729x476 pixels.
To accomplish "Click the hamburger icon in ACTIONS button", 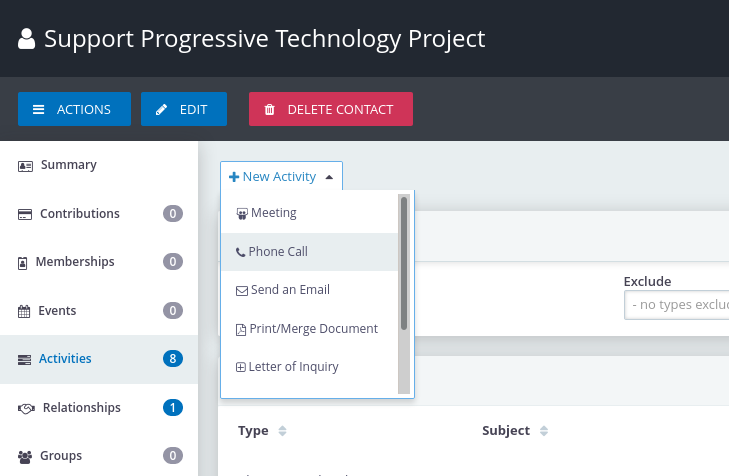I will pyautogui.click(x=39, y=110).
